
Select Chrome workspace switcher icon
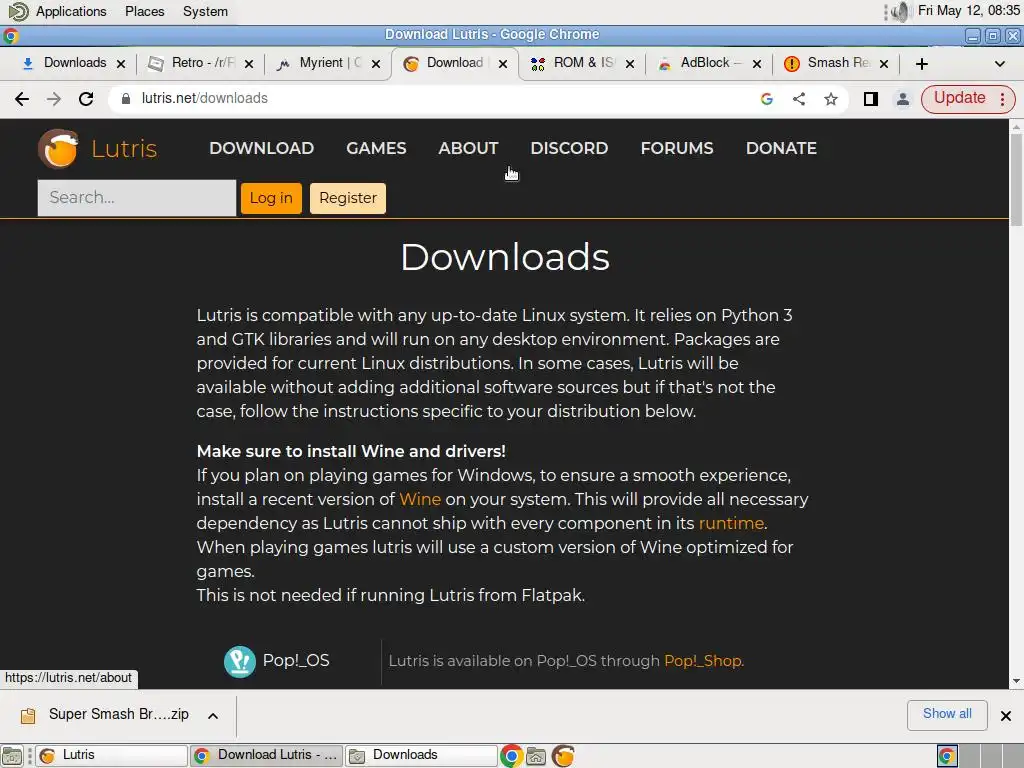947,756
